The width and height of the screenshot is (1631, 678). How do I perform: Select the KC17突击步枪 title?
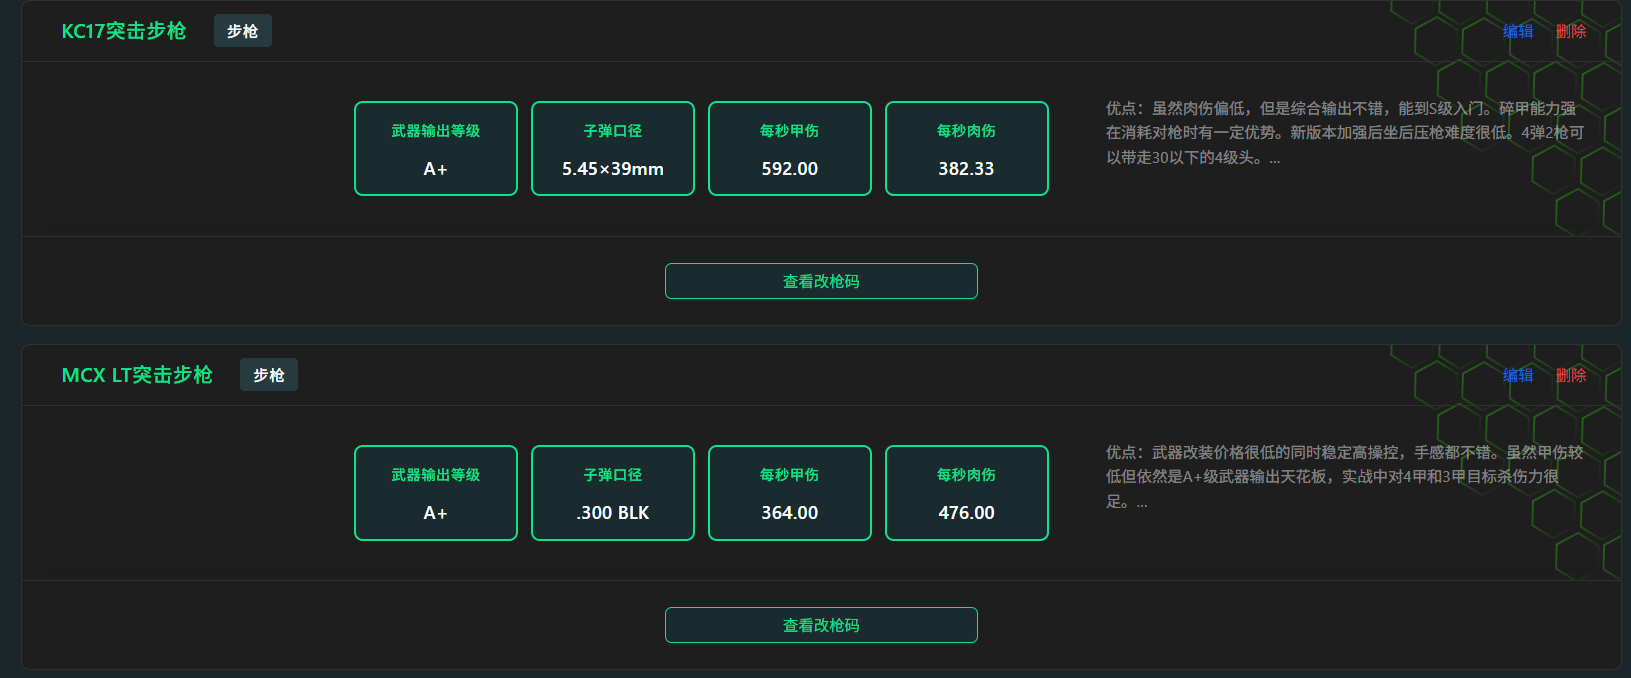(124, 31)
